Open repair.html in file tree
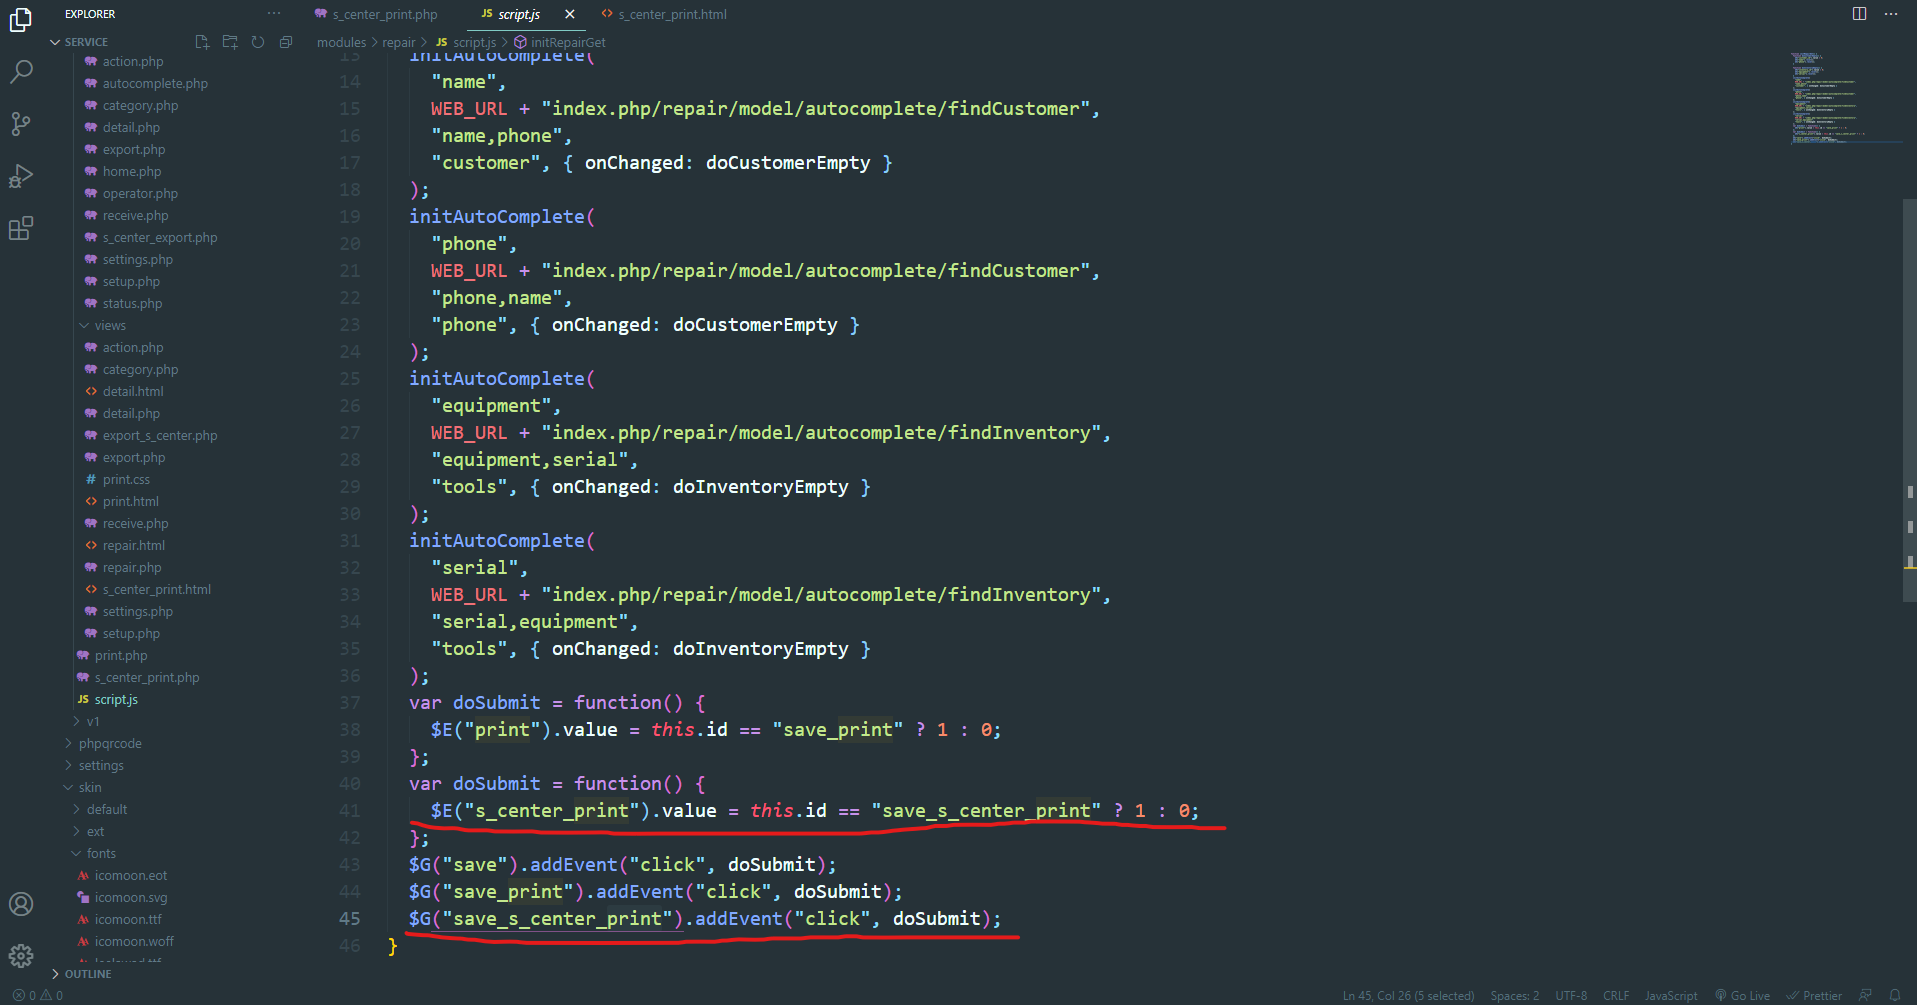This screenshot has width=1917, height=1005. click(x=133, y=546)
